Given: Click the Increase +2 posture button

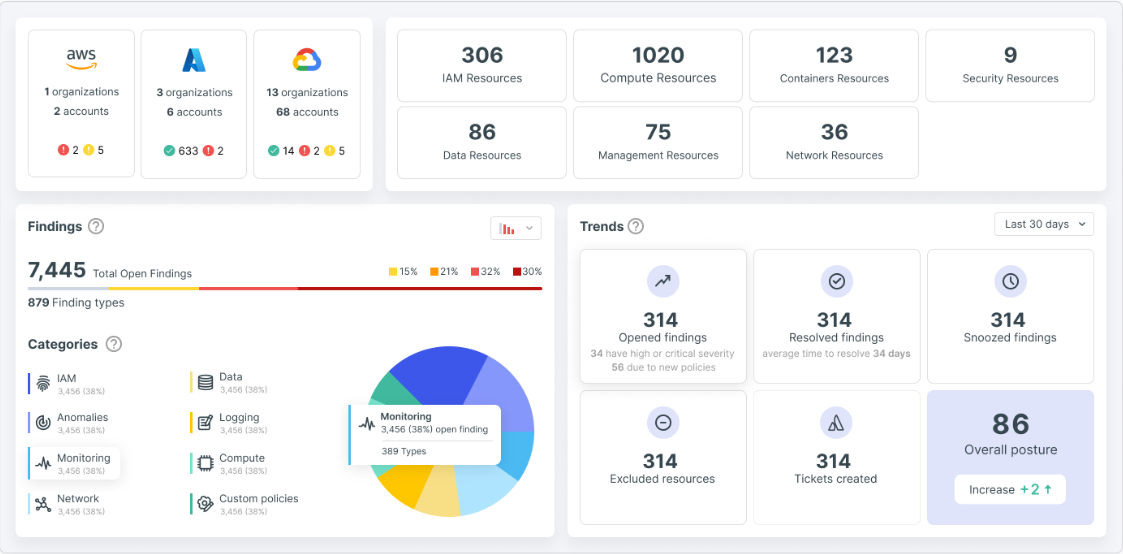Looking at the screenshot, I should pyautogui.click(x=1010, y=490).
